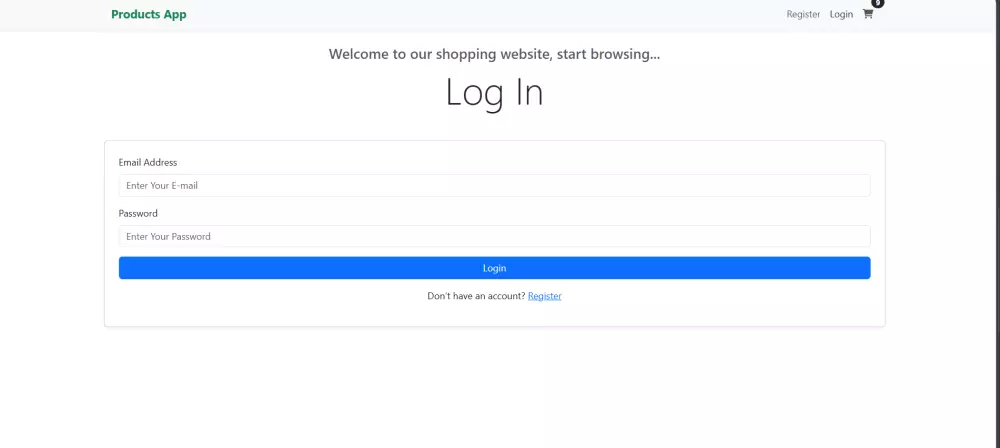Screen dimensions: 1000x448
Task: Focus the Email Address input field
Action: (x=494, y=186)
